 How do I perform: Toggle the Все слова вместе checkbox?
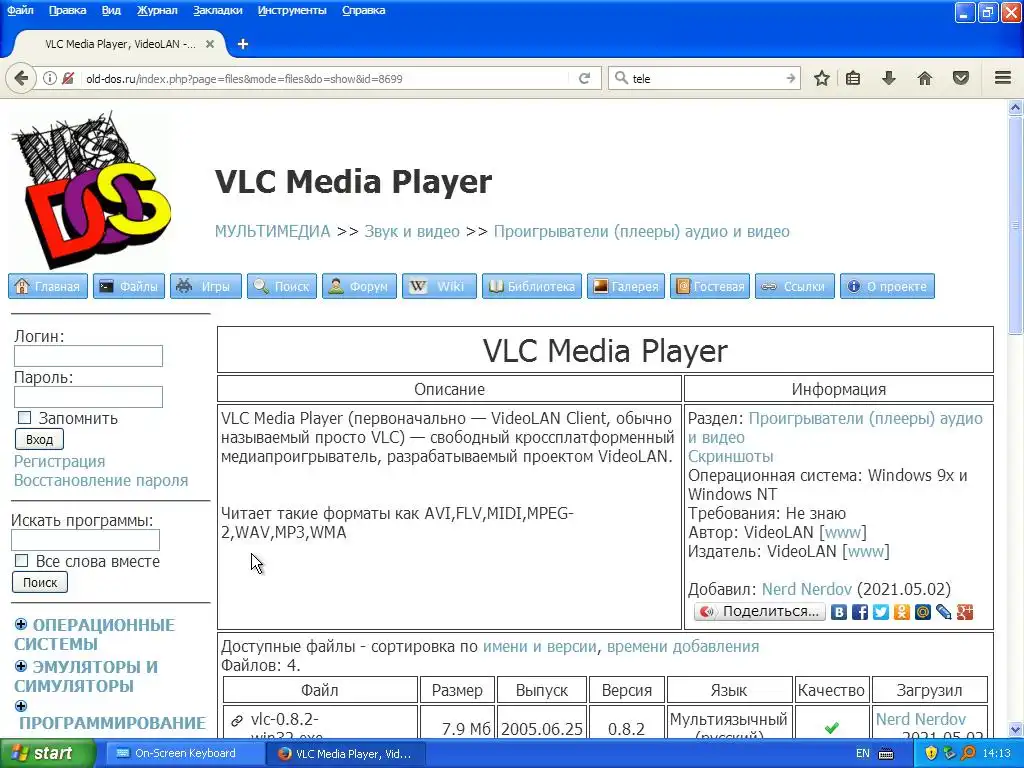coord(22,561)
